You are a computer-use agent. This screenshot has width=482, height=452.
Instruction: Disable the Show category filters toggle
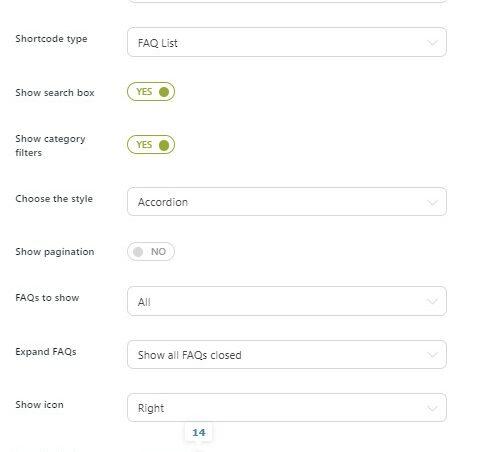click(151, 145)
